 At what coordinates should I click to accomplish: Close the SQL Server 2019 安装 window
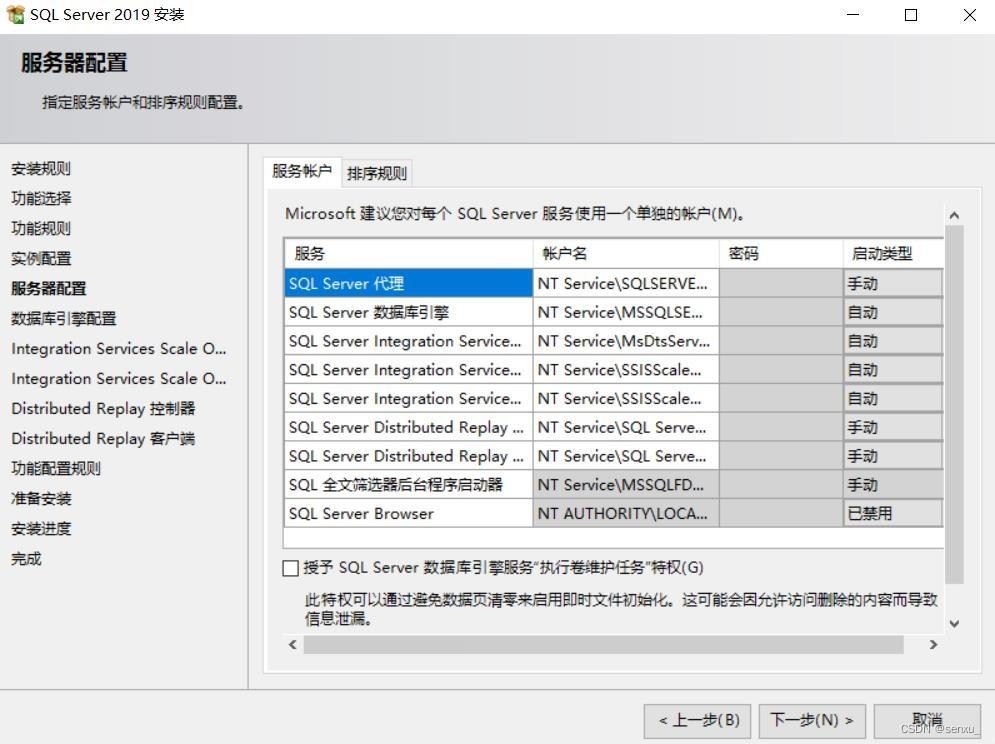(970, 15)
